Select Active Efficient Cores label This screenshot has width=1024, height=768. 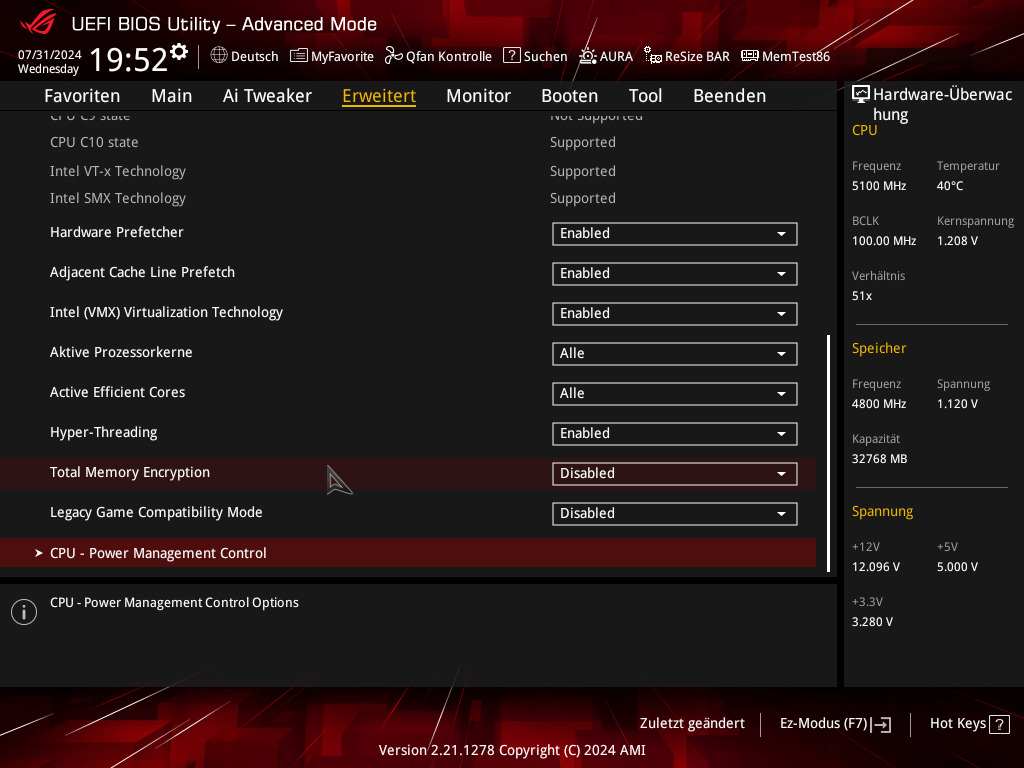coord(118,392)
